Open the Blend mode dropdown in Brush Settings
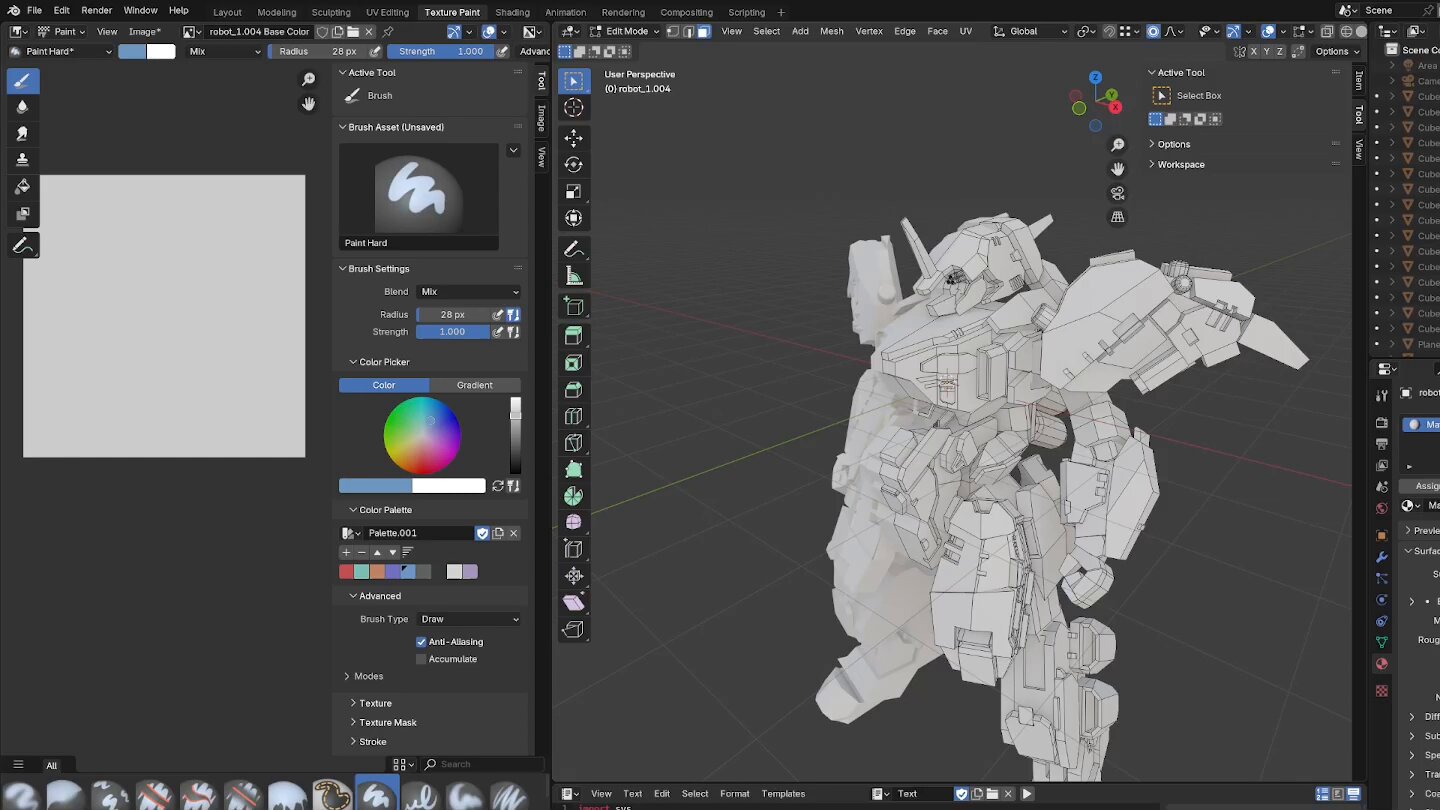The image size is (1440, 810). (469, 292)
